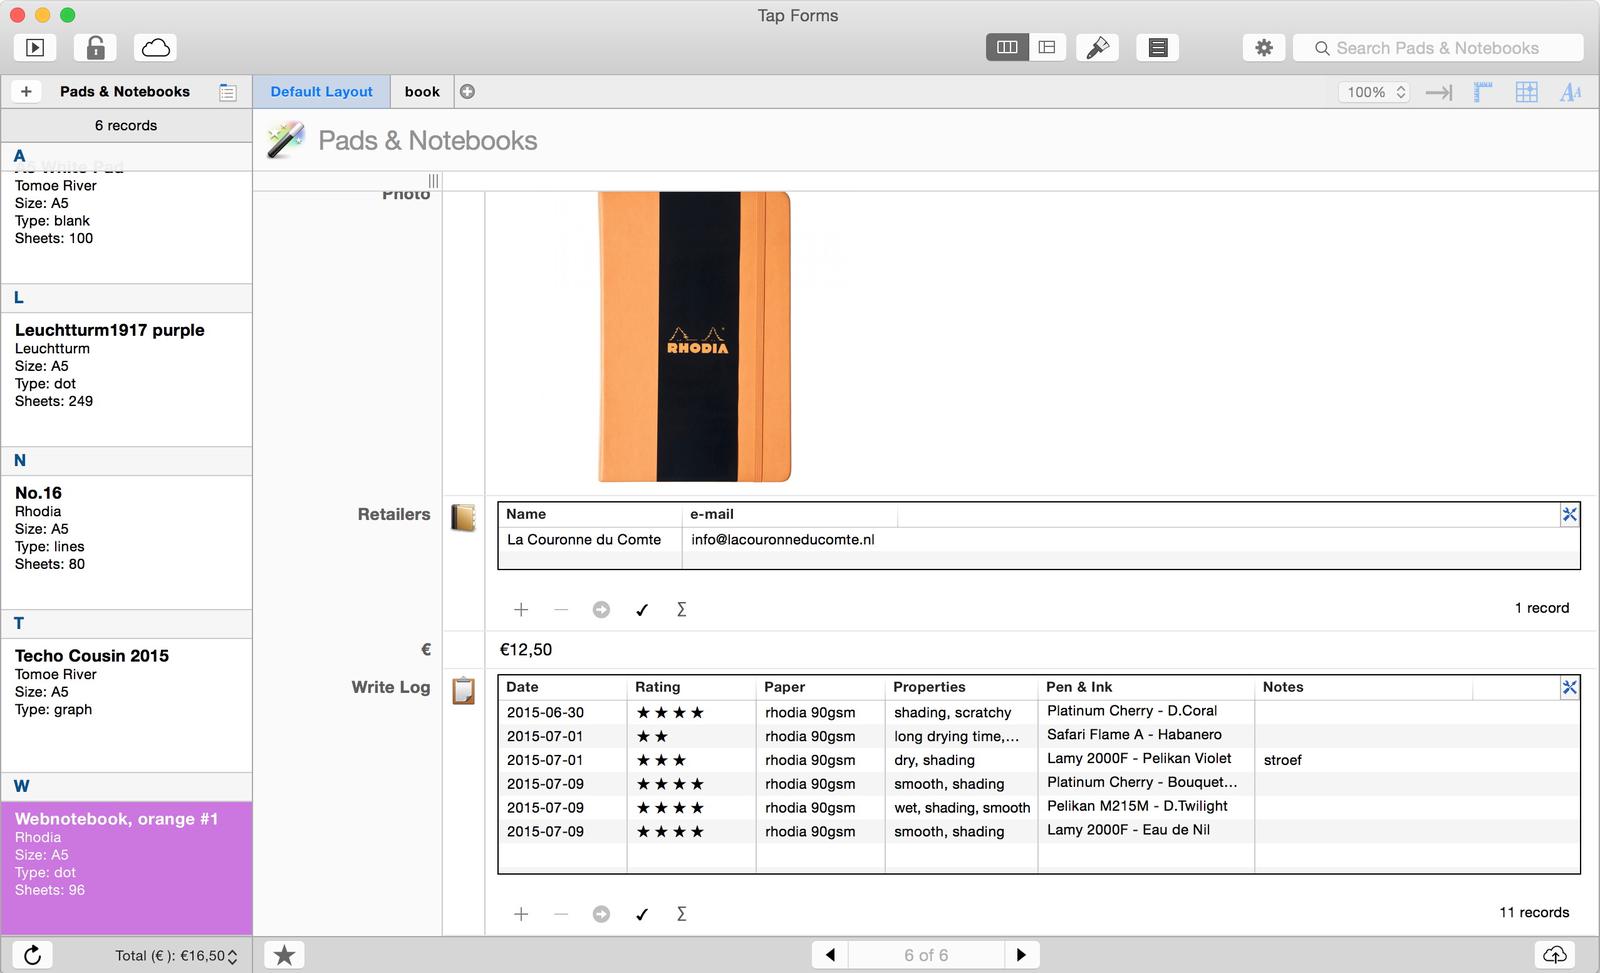Click the cloud upload icon
Screen dimensions: 1600x973
pyautogui.click(x=1555, y=955)
